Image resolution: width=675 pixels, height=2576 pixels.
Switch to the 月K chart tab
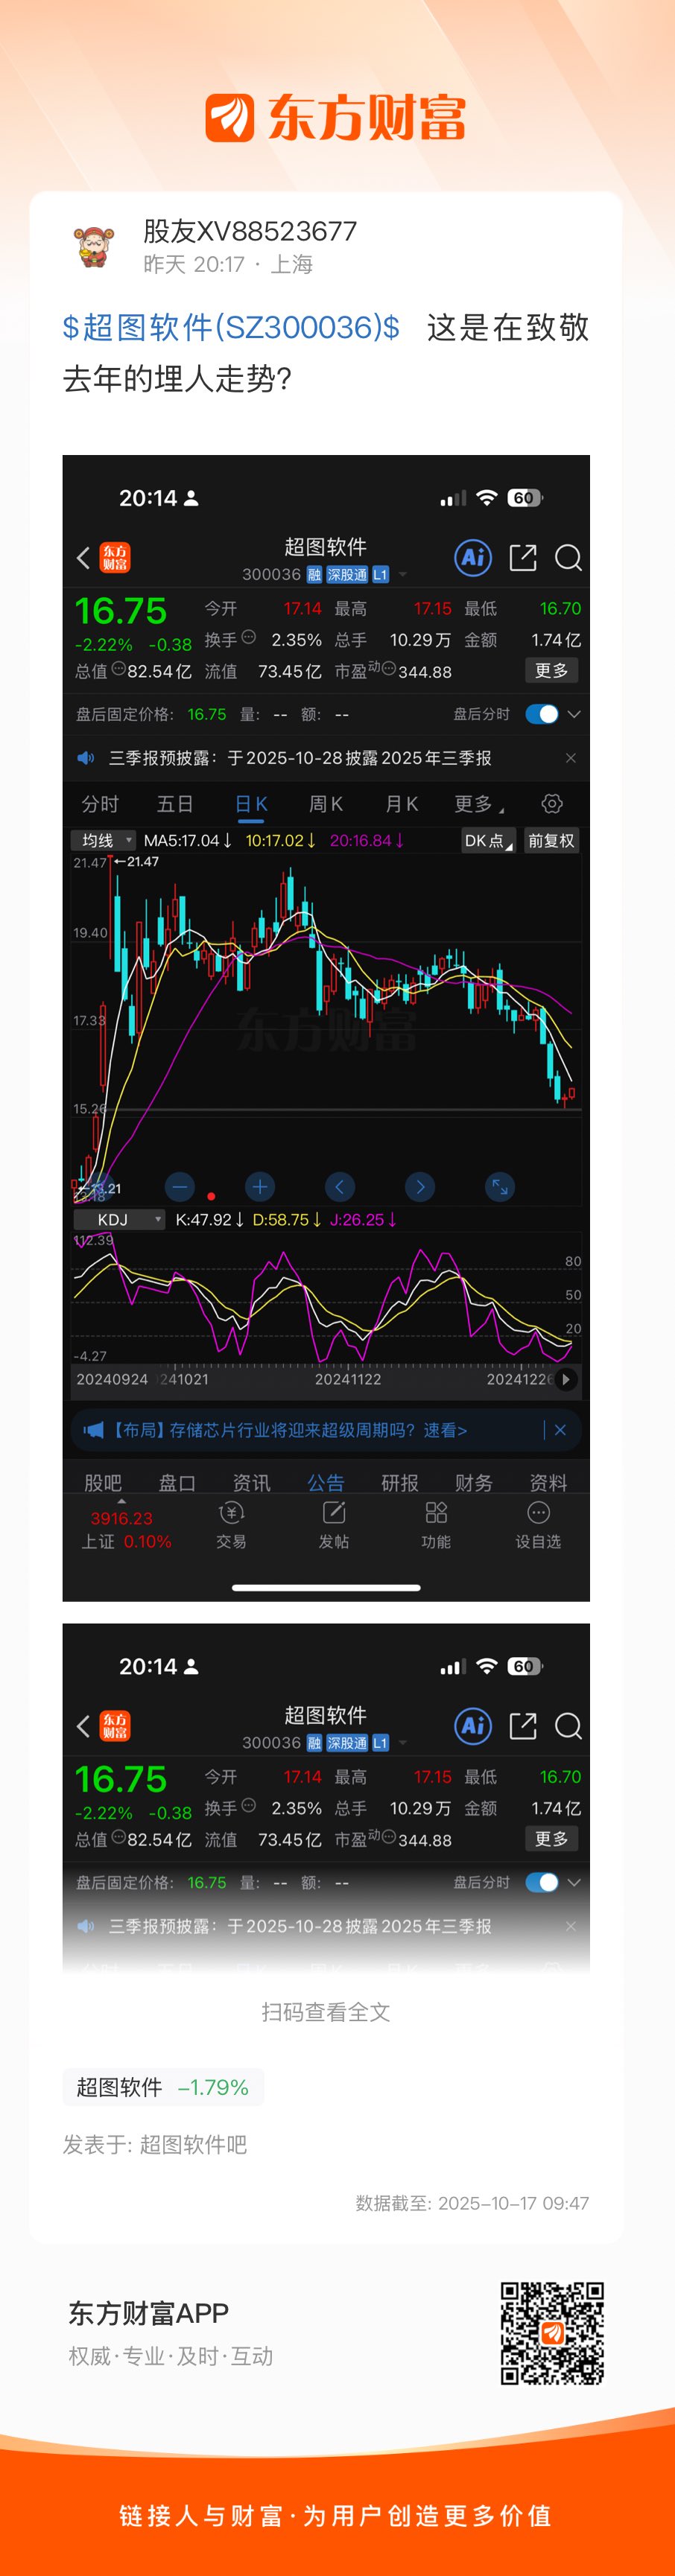pyautogui.click(x=401, y=804)
